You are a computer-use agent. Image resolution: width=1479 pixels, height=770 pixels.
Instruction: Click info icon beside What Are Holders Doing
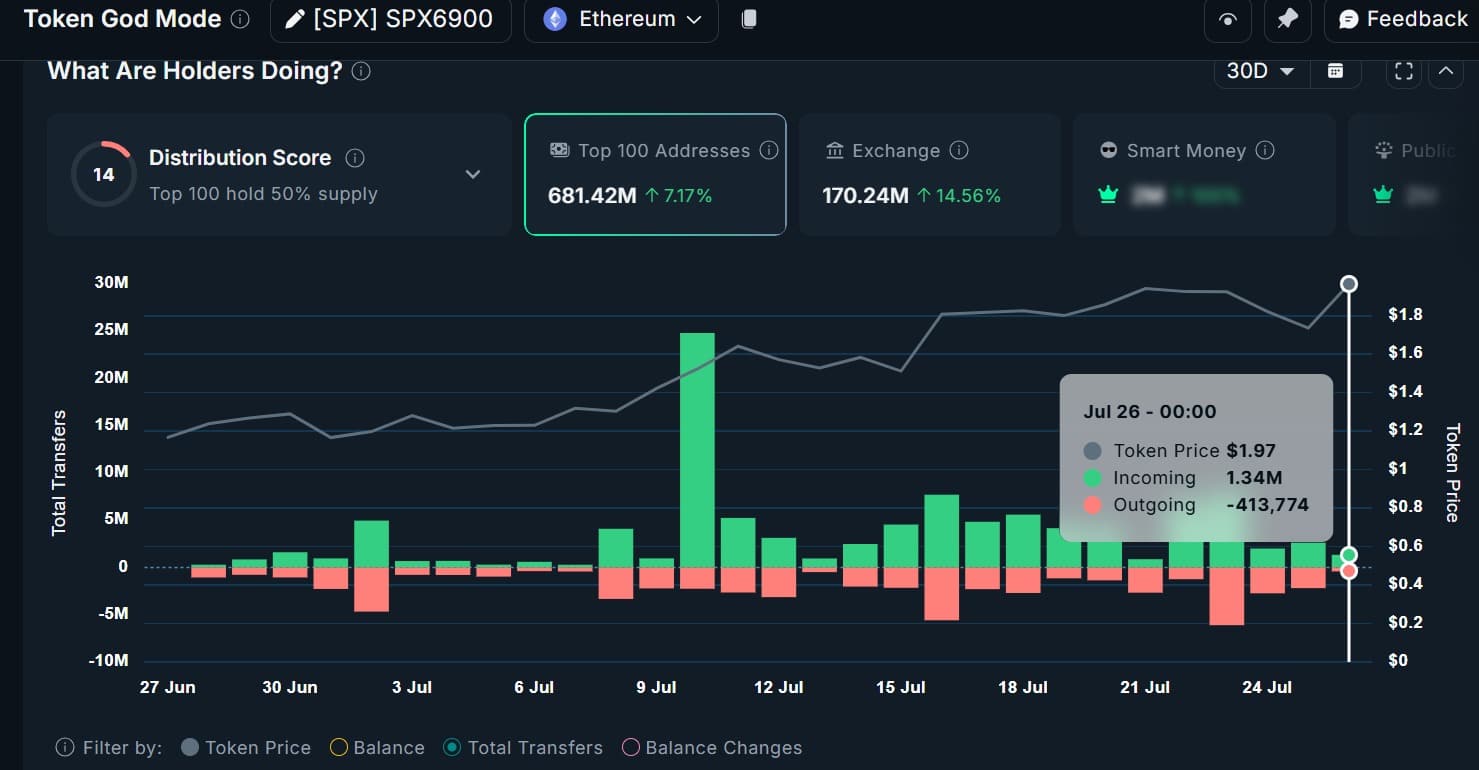coord(361,71)
